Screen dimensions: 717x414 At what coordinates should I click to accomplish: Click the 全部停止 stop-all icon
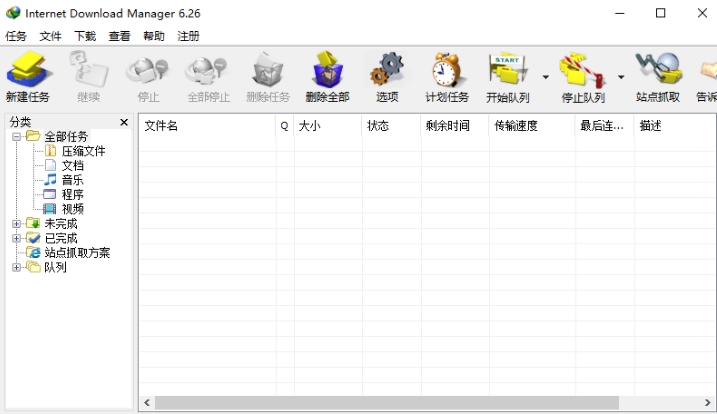[207, 71]
